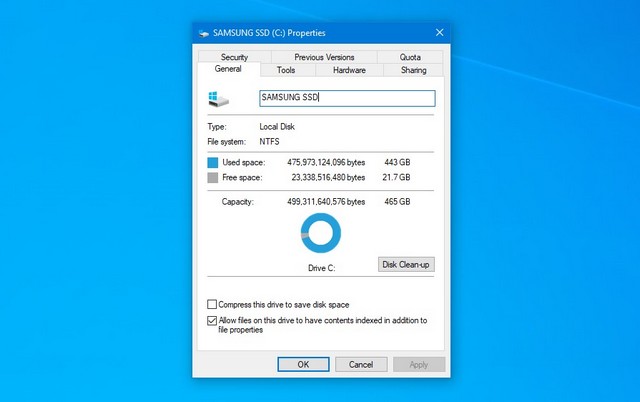The image size is (640, 402).
Task: Click the blue Used space color swatch
Action: (213, 163)
